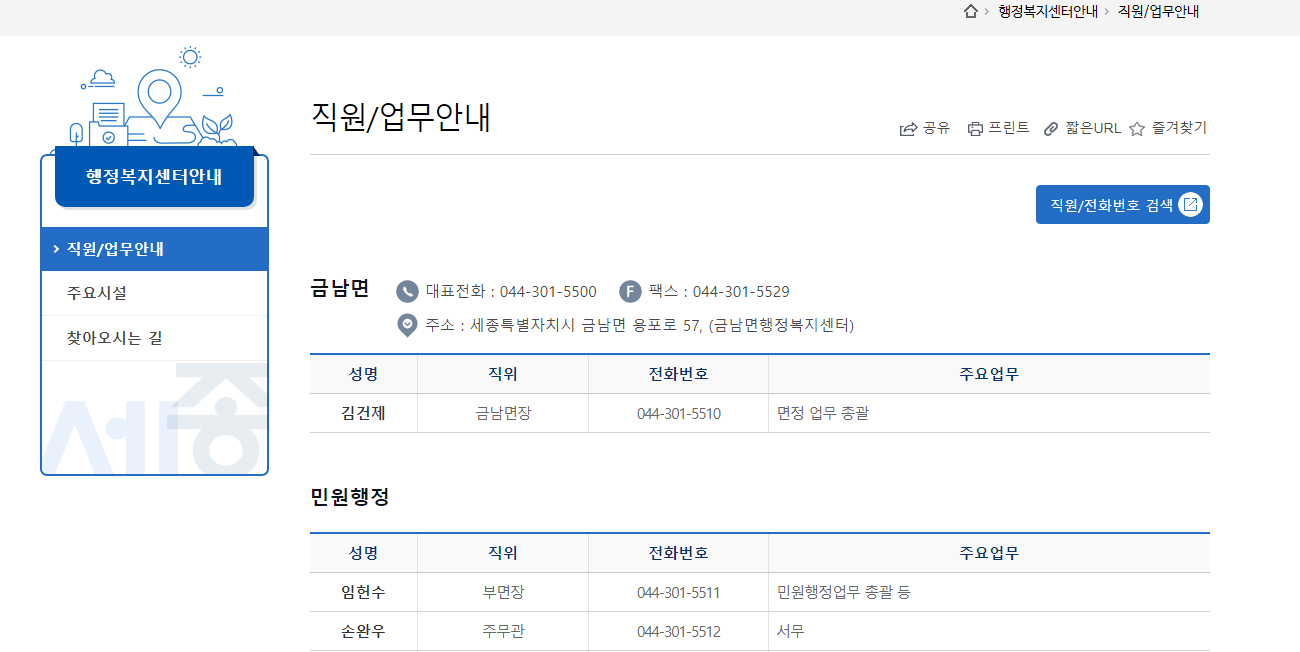Click phone number 044-301-5511

pos(678,592)
